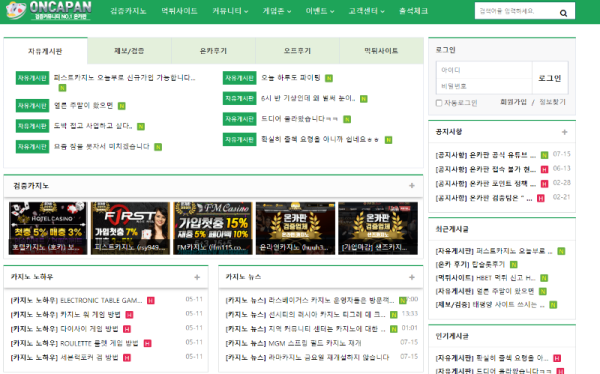This screenshot has height=374, width=600.
Task: Open [제보/검증] recent post
Action: [490, 305]
